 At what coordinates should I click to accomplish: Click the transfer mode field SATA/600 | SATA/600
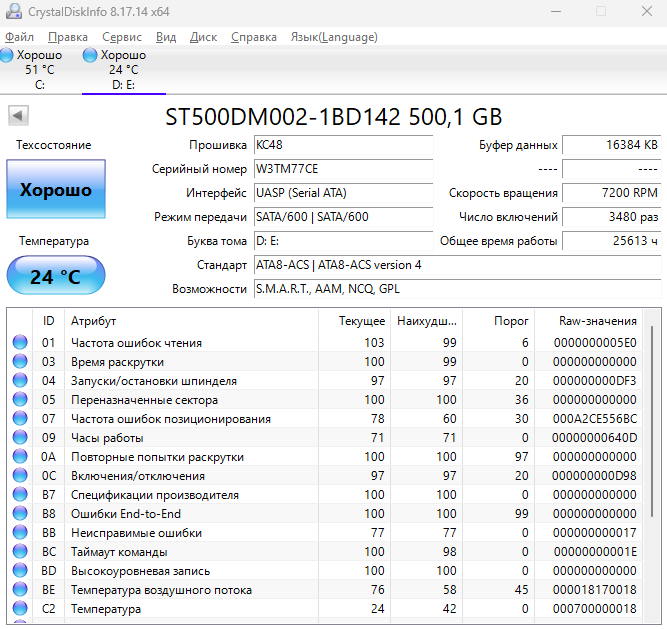(343, 217)
